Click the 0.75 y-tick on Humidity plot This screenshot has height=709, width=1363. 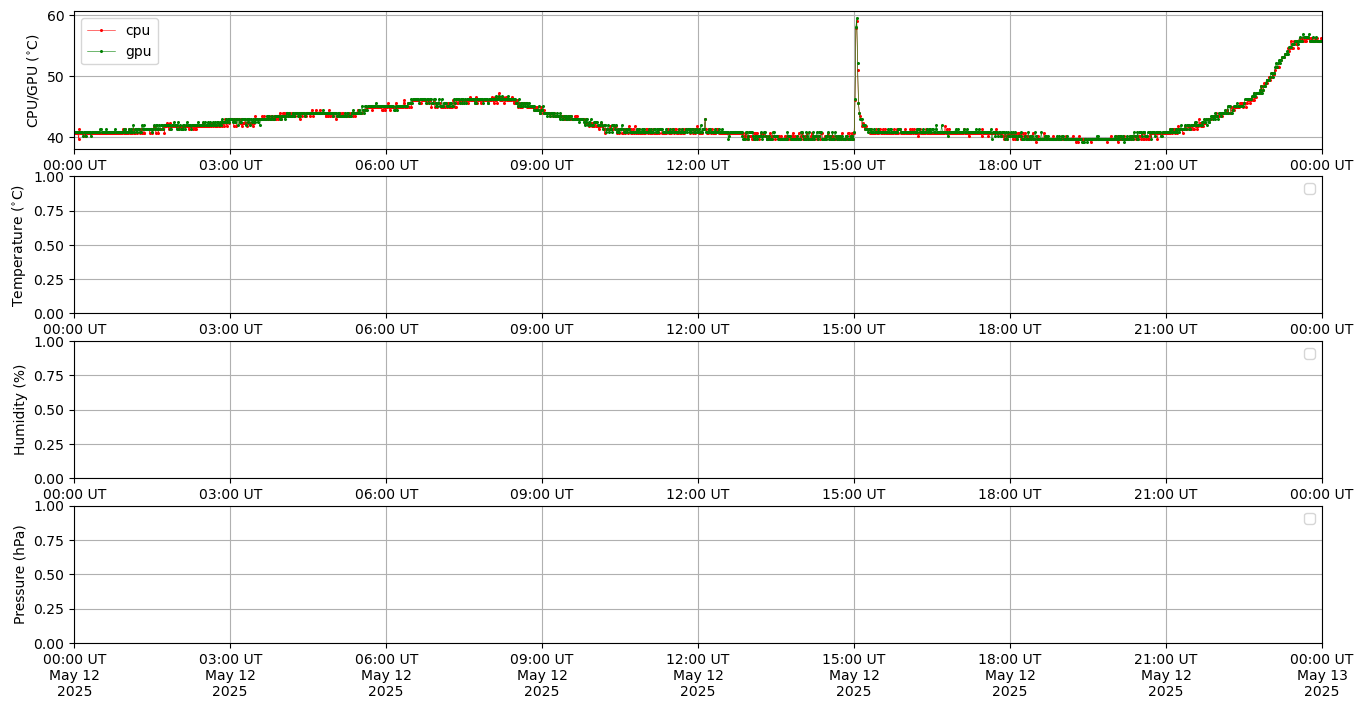[x=49, y=376]
